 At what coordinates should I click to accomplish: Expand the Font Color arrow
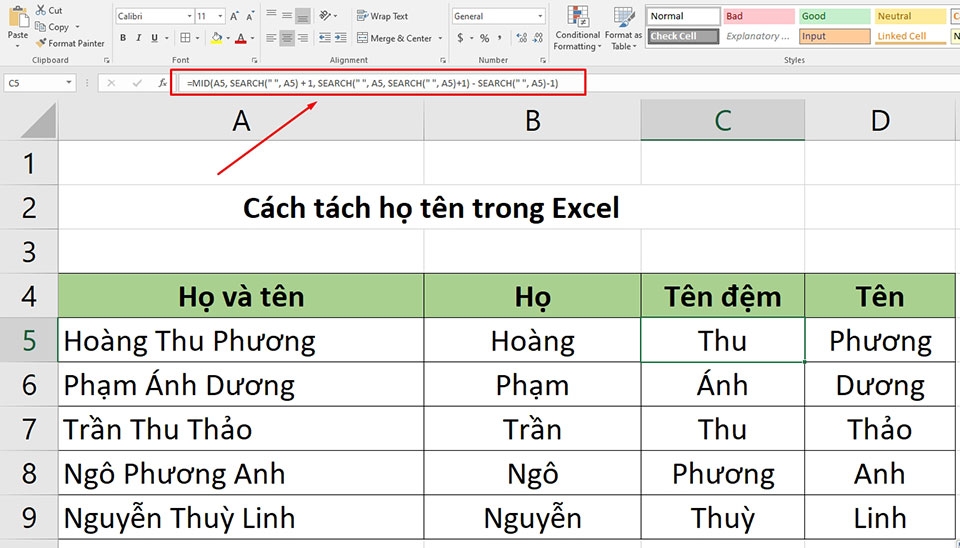pyautogui.click(x=252, y=39)
